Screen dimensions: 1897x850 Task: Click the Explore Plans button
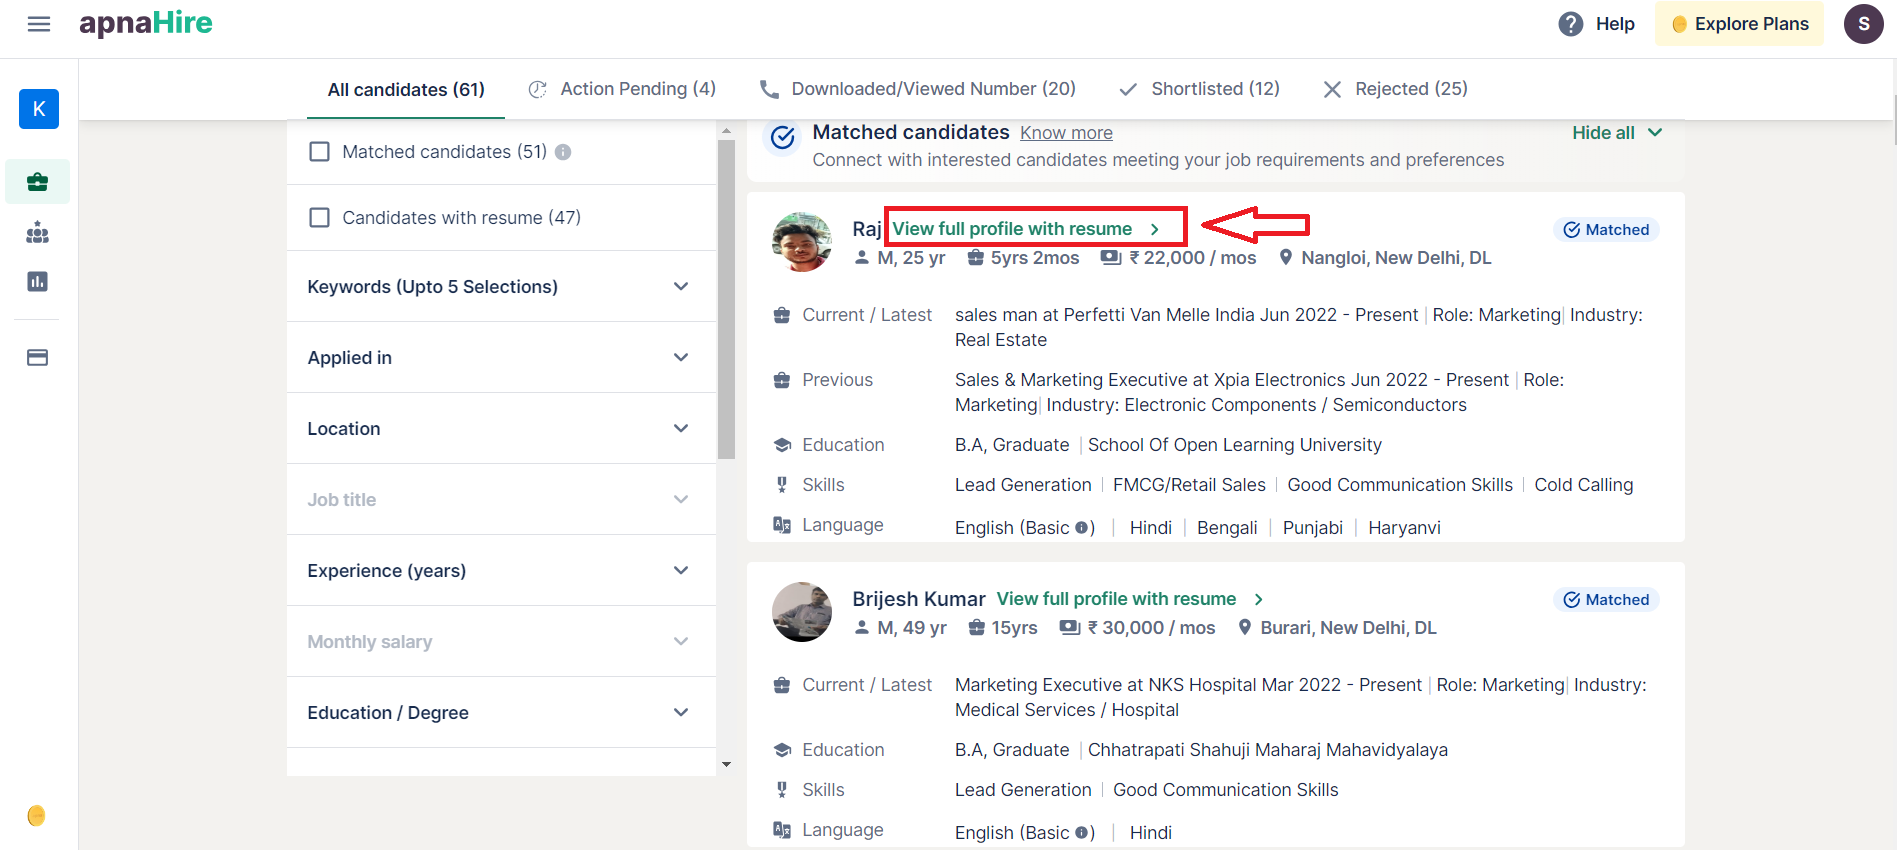[1739, 24]
